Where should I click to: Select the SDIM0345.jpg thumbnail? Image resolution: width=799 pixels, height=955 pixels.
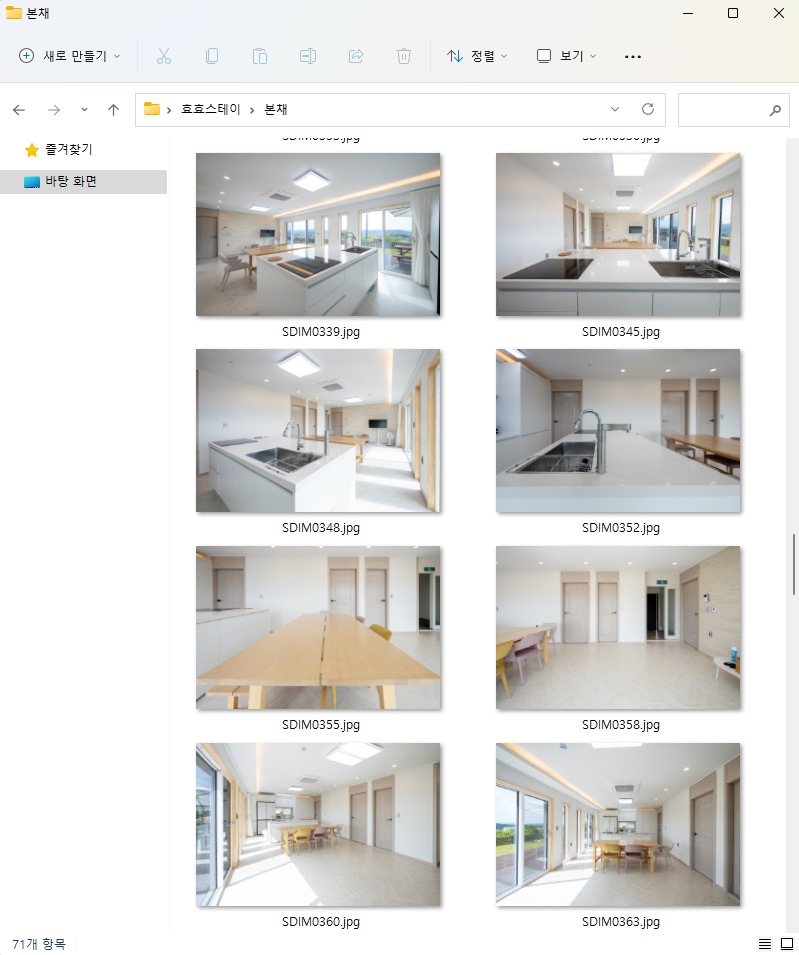pos(618,234)
